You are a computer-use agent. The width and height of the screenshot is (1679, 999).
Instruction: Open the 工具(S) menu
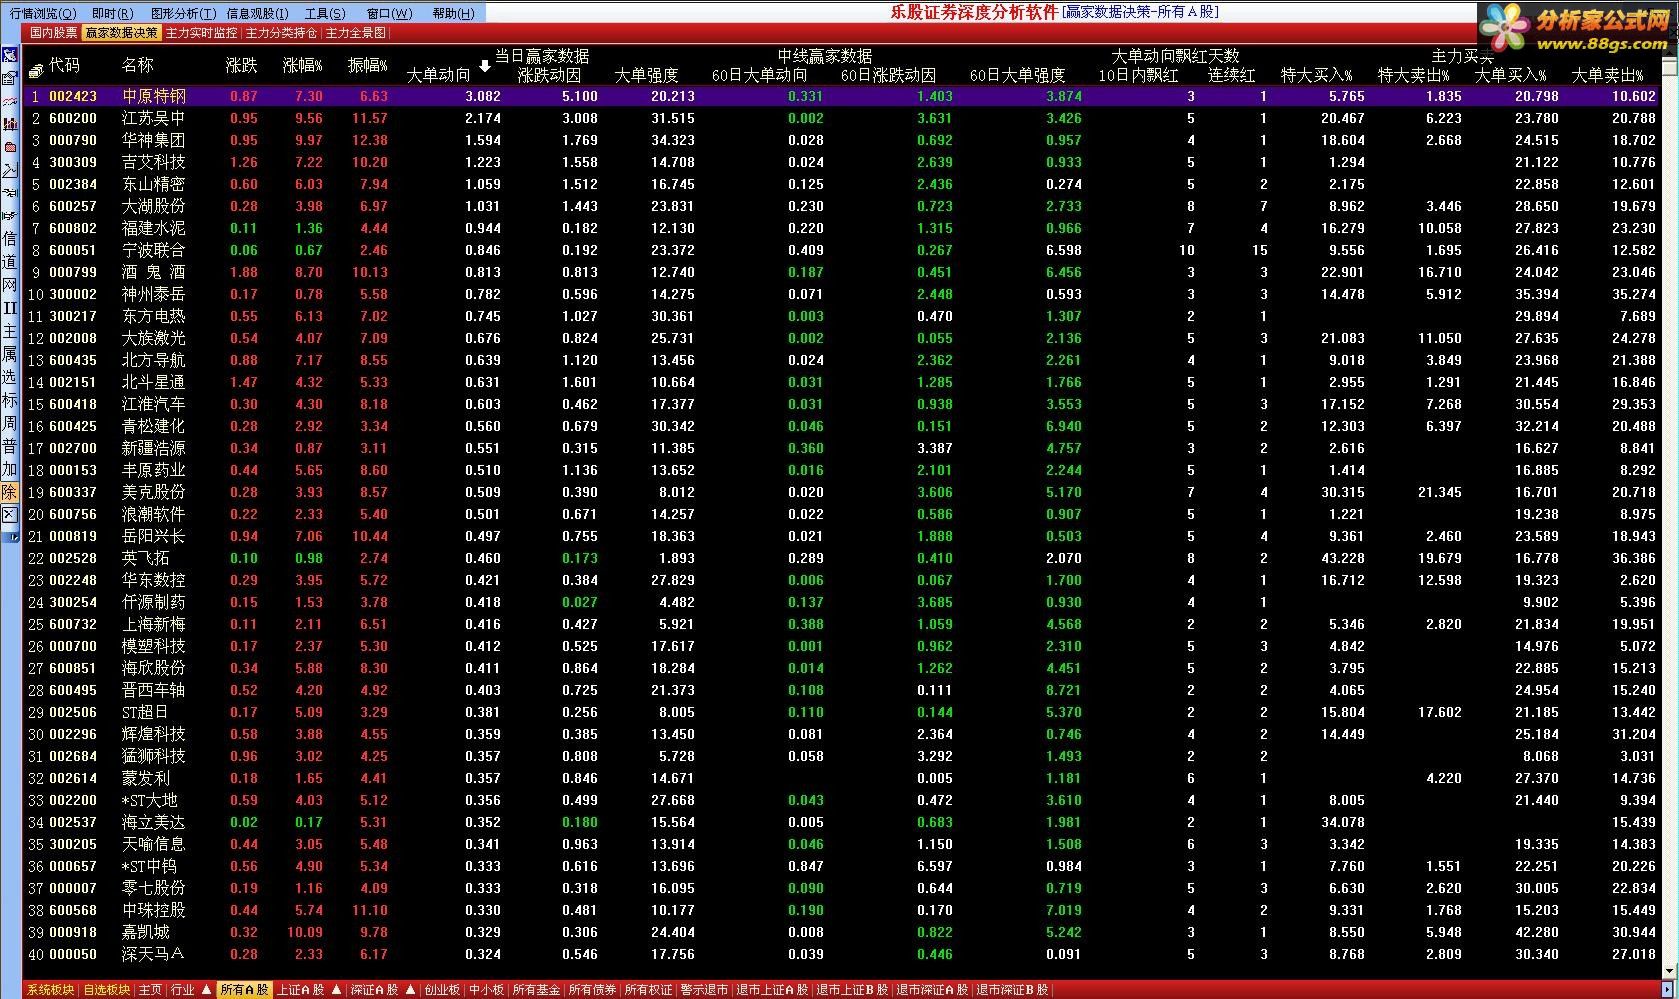click(325, 13)
